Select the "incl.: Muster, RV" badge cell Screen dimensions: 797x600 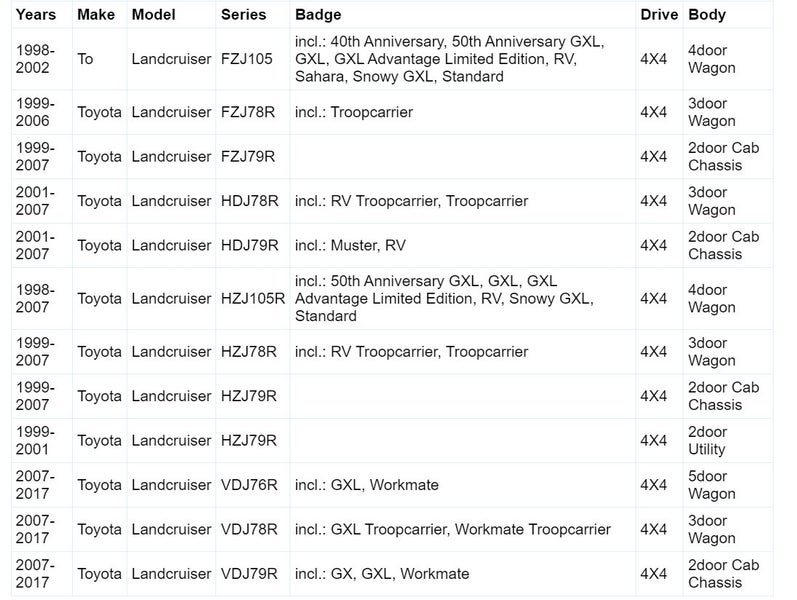coord(350,245)
